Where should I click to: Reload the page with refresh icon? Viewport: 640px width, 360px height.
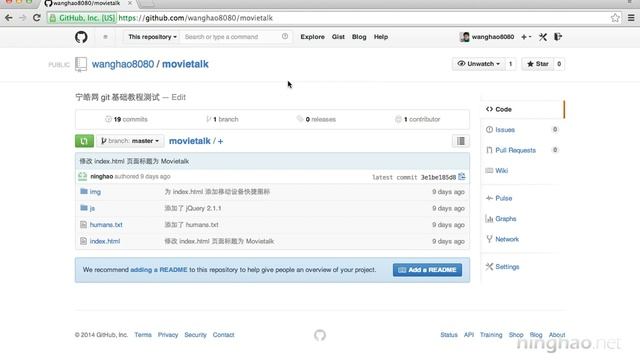[x=37, y=18]
